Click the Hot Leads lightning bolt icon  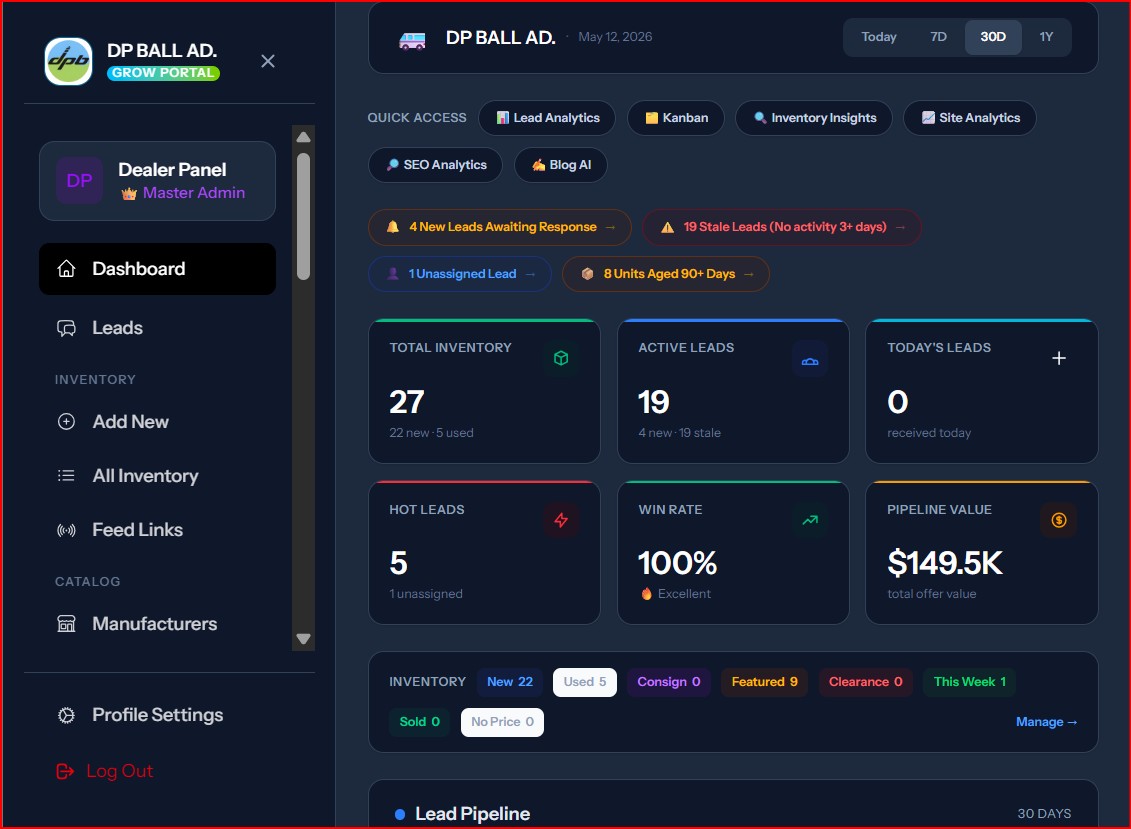click(x=561, y=520)
